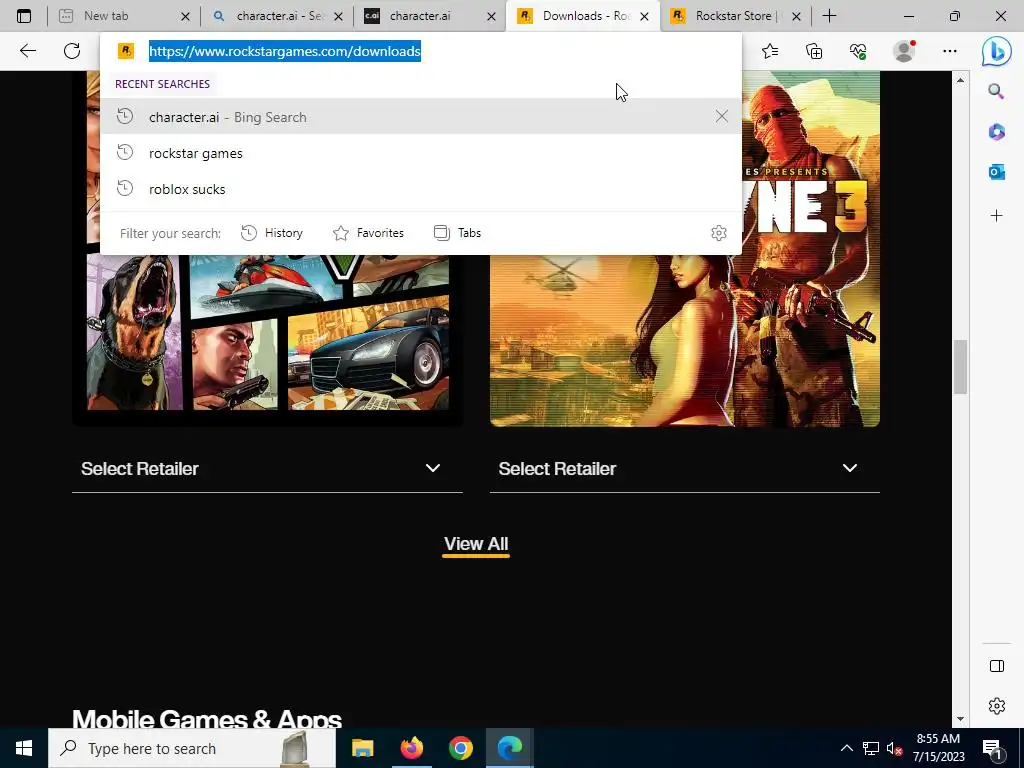This screenshot has height=768, width=1024.
Task: Open the Collections icon
Action: click(814, 51)
